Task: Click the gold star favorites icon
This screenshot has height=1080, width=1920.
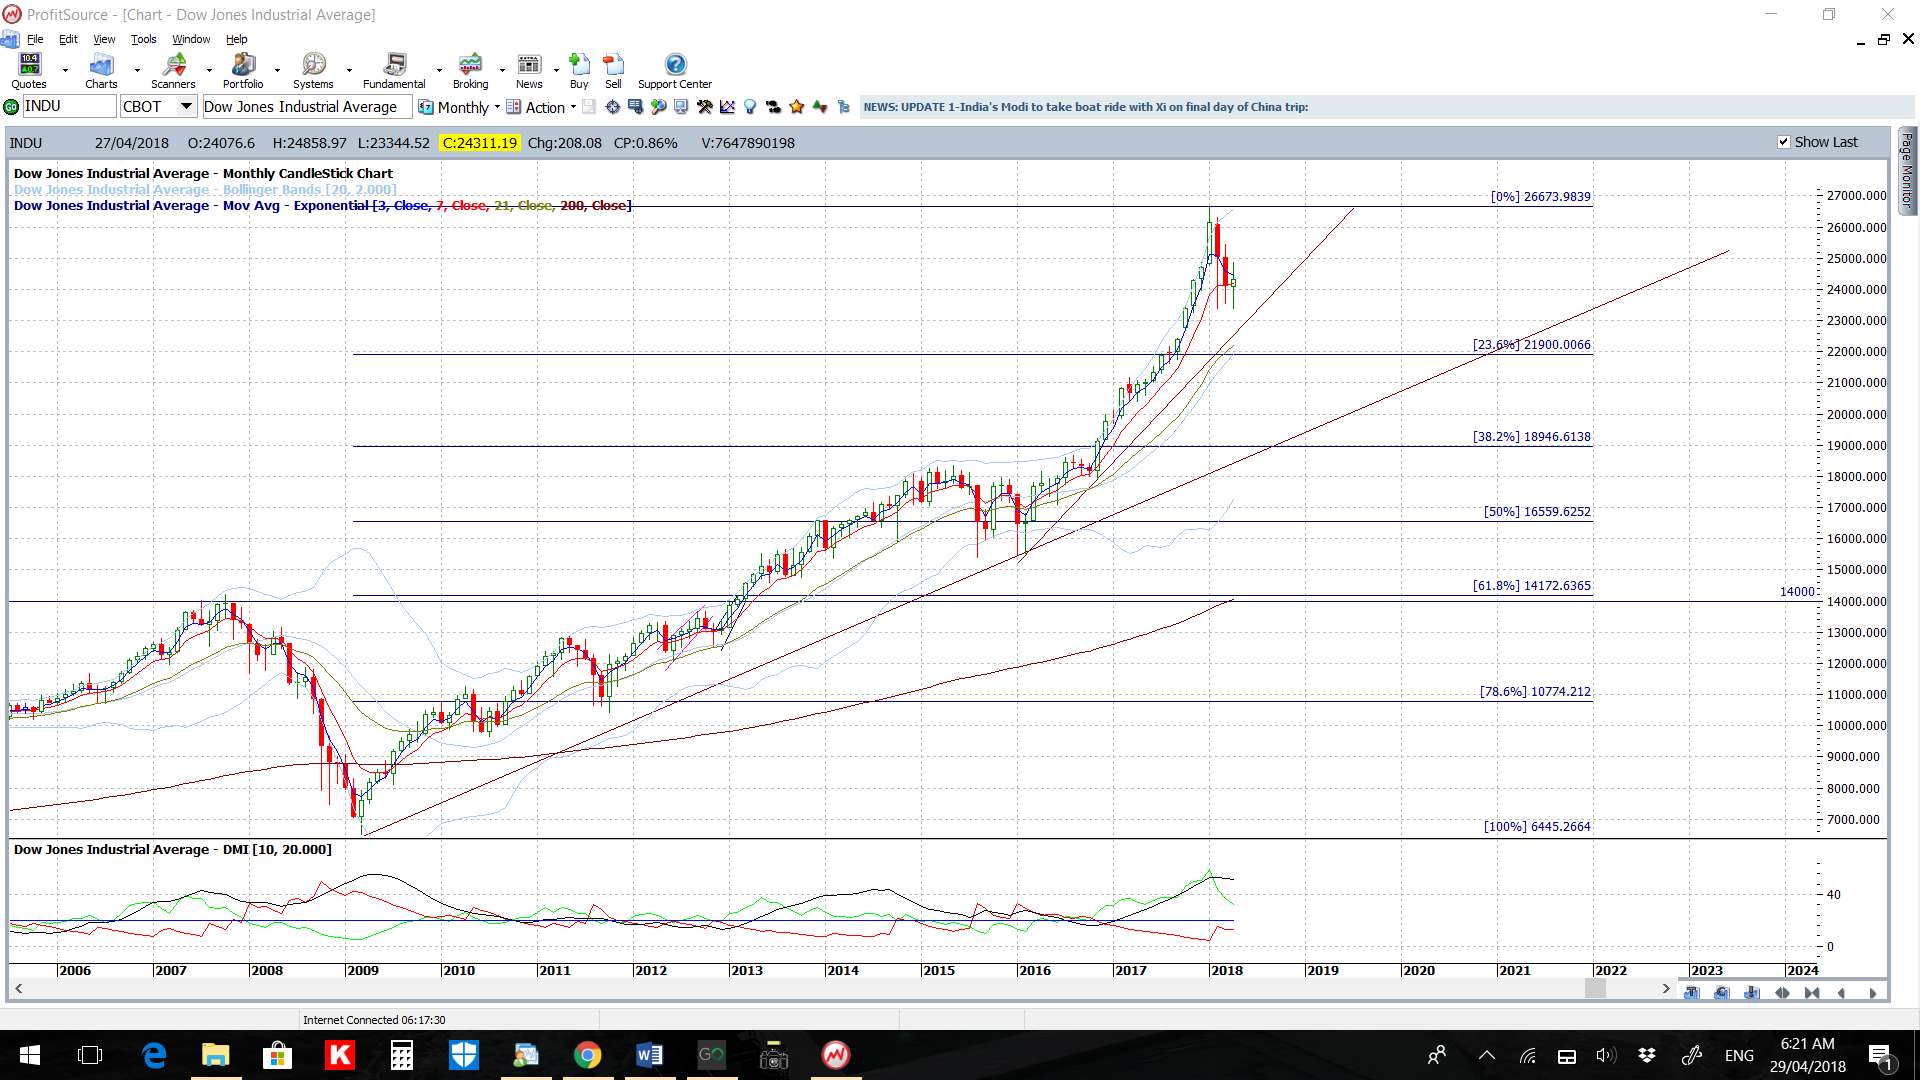Action: pyautogui.click(x=797, y=107)
